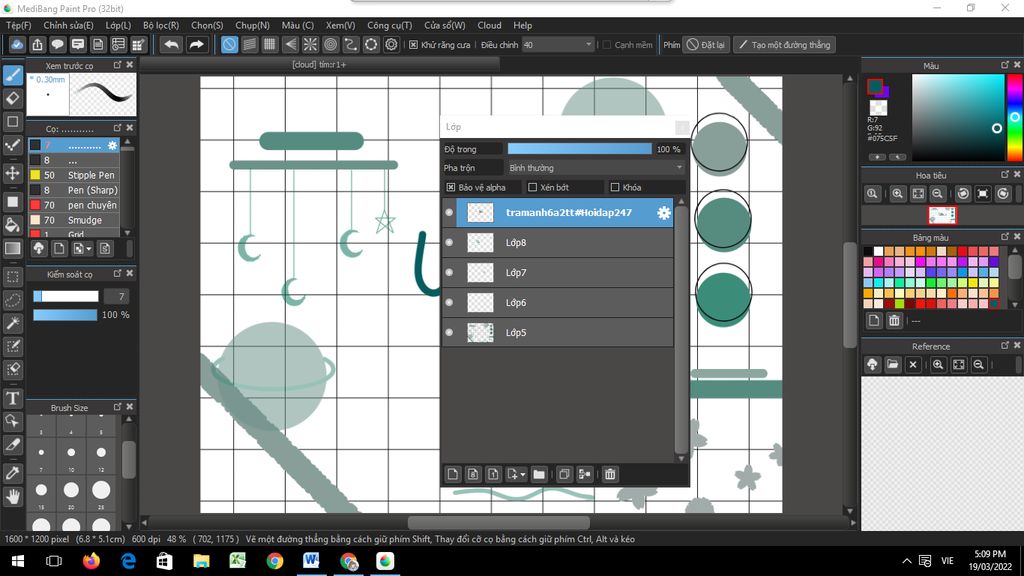Select the Stipple Pen brush
The image size is (1024, 576).
73,175
